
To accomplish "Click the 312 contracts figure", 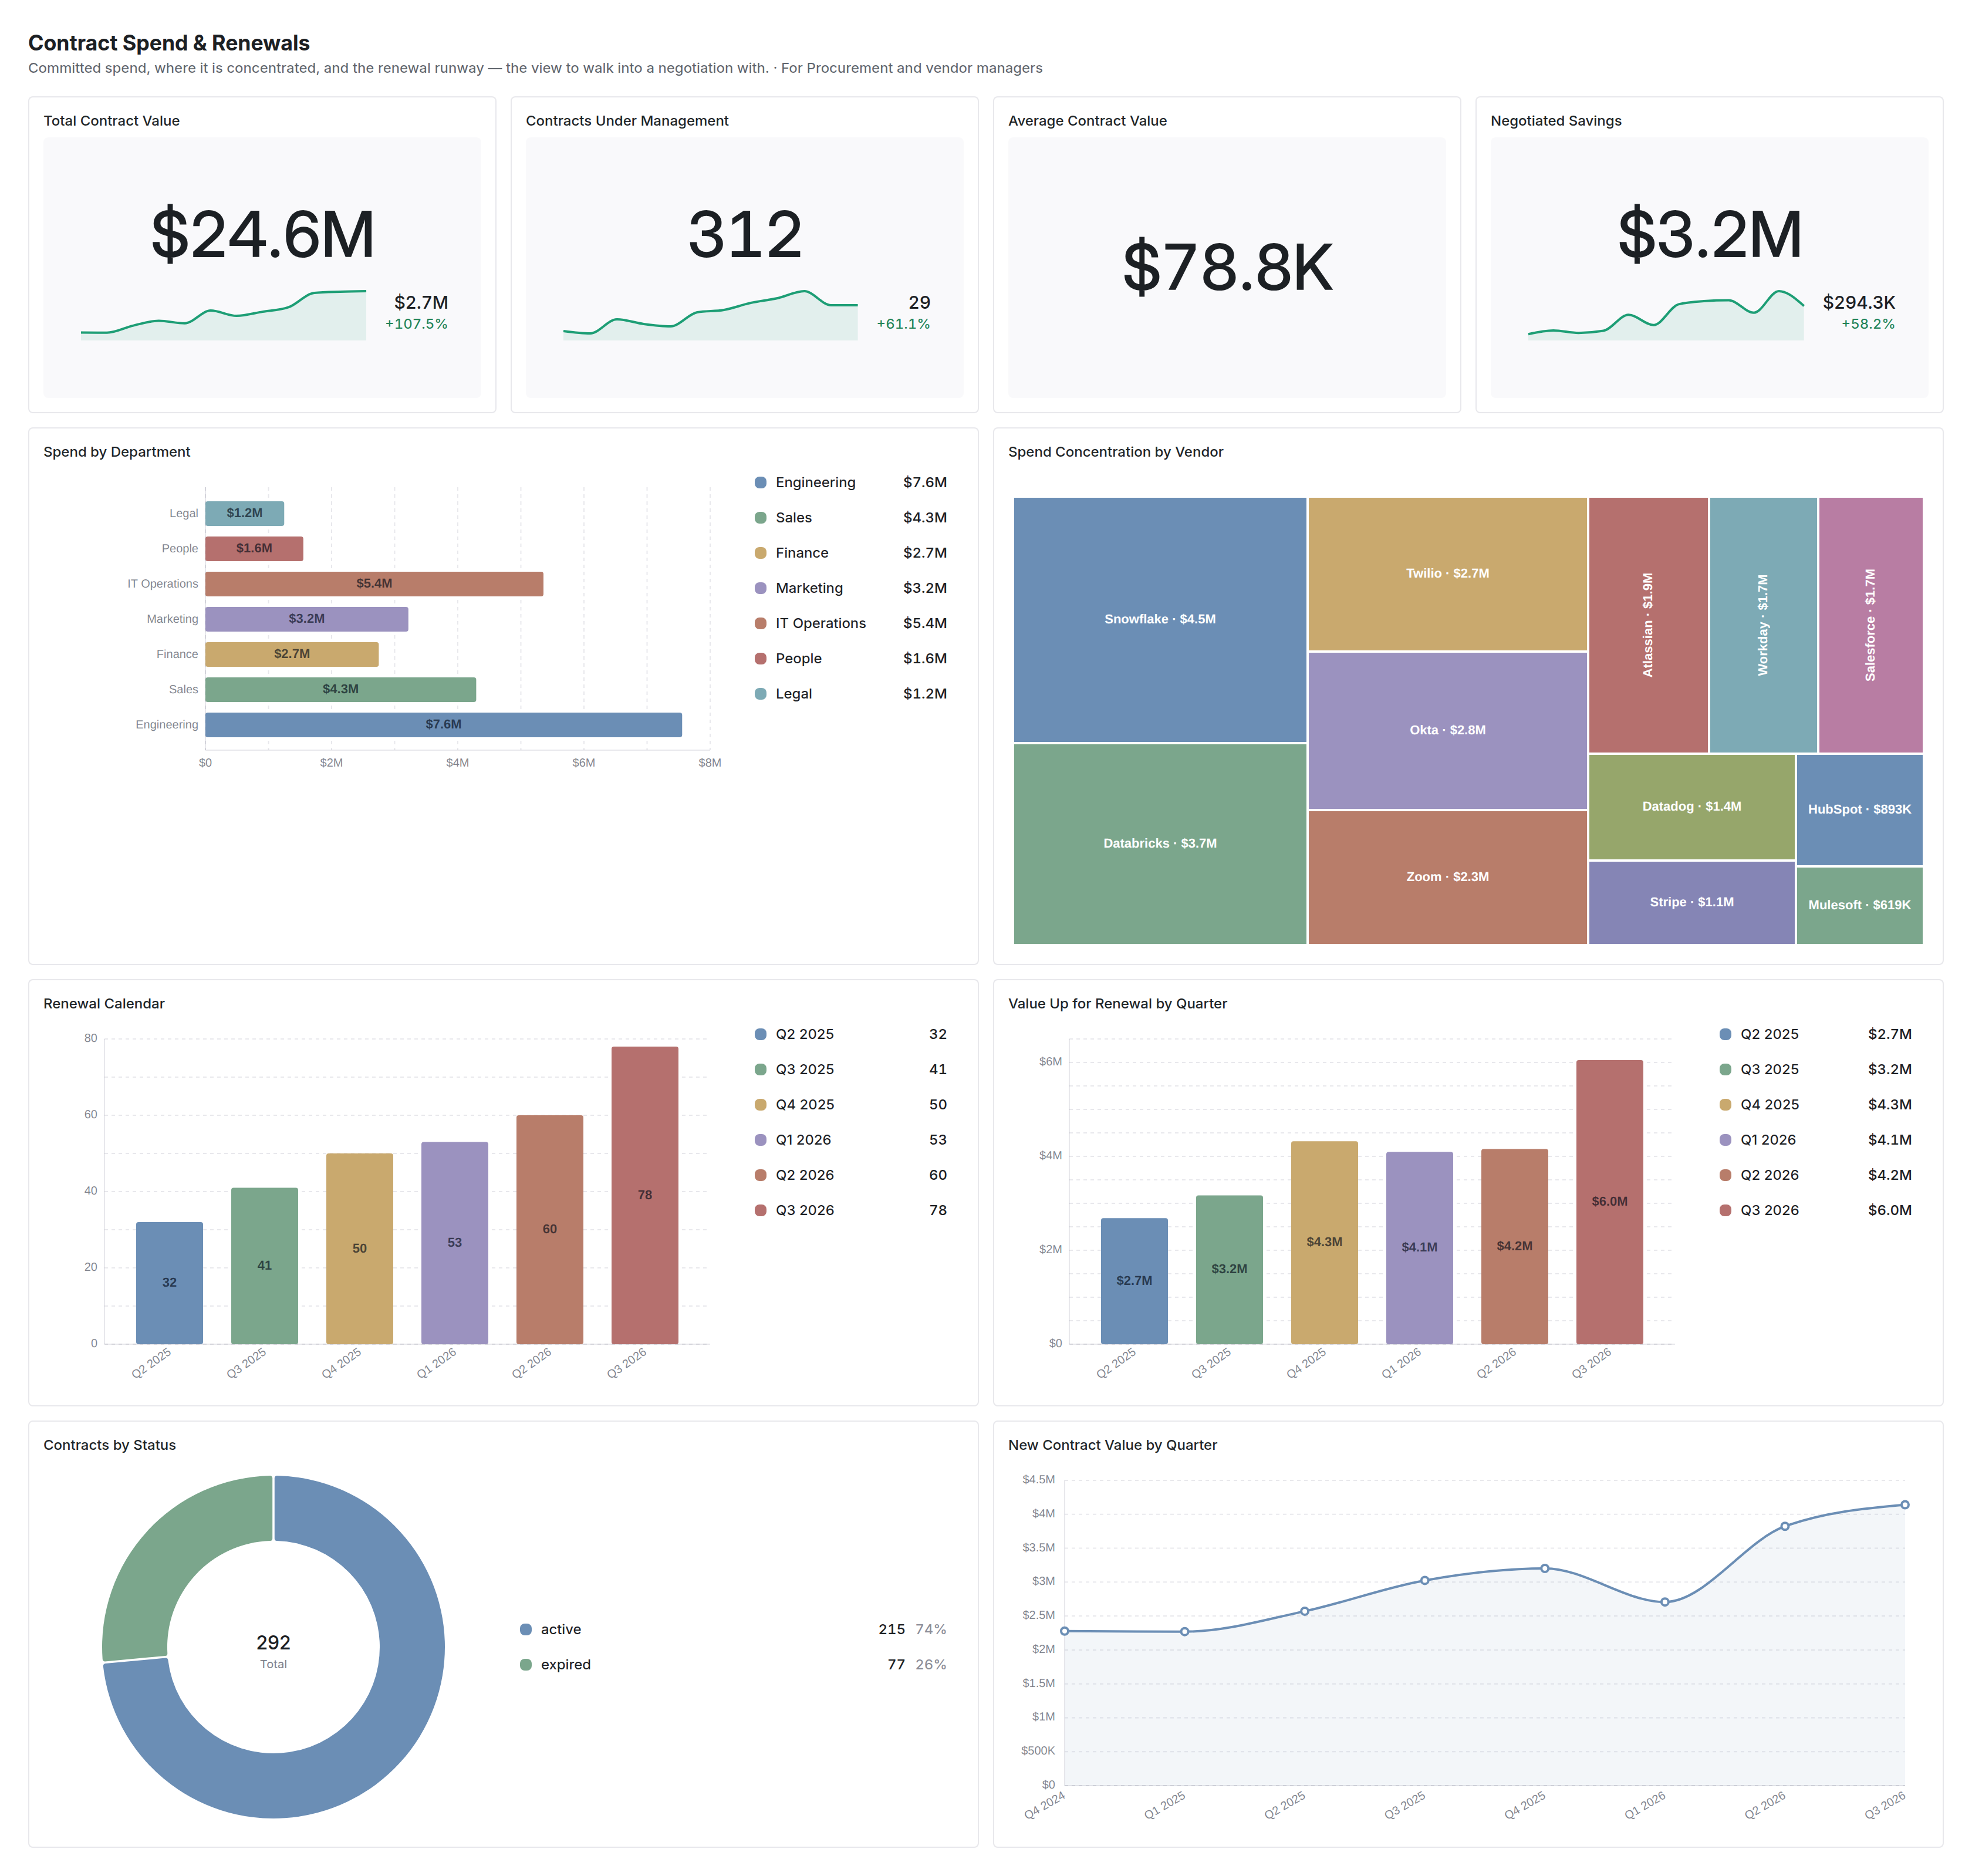I will click(x=745, y=235).
